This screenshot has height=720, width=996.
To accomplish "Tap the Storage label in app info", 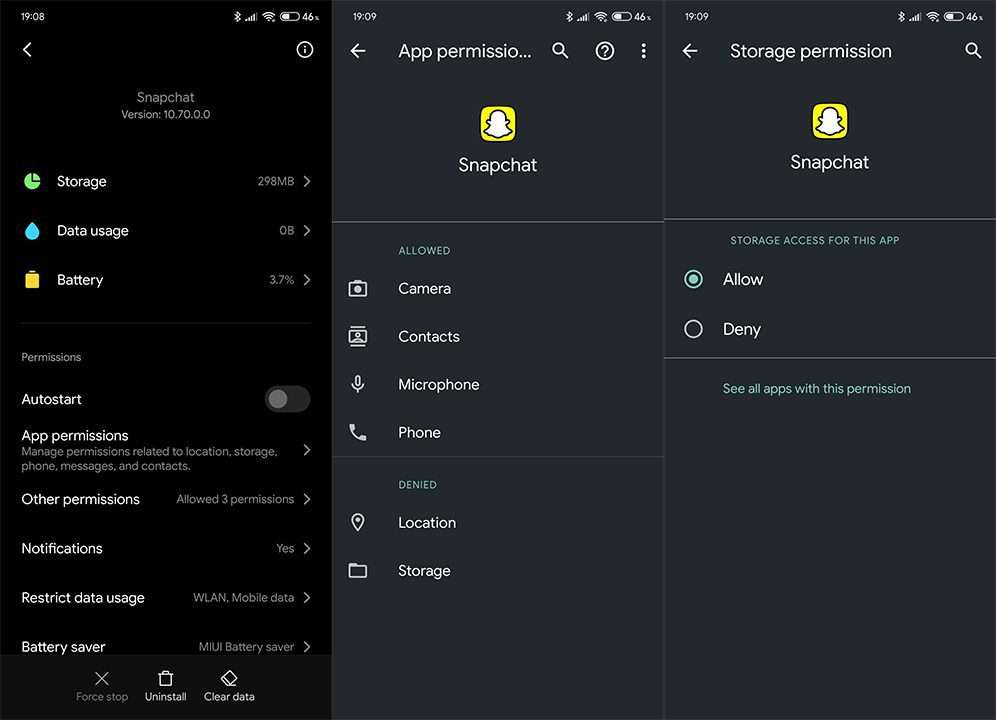I will [x=82, y=181].
